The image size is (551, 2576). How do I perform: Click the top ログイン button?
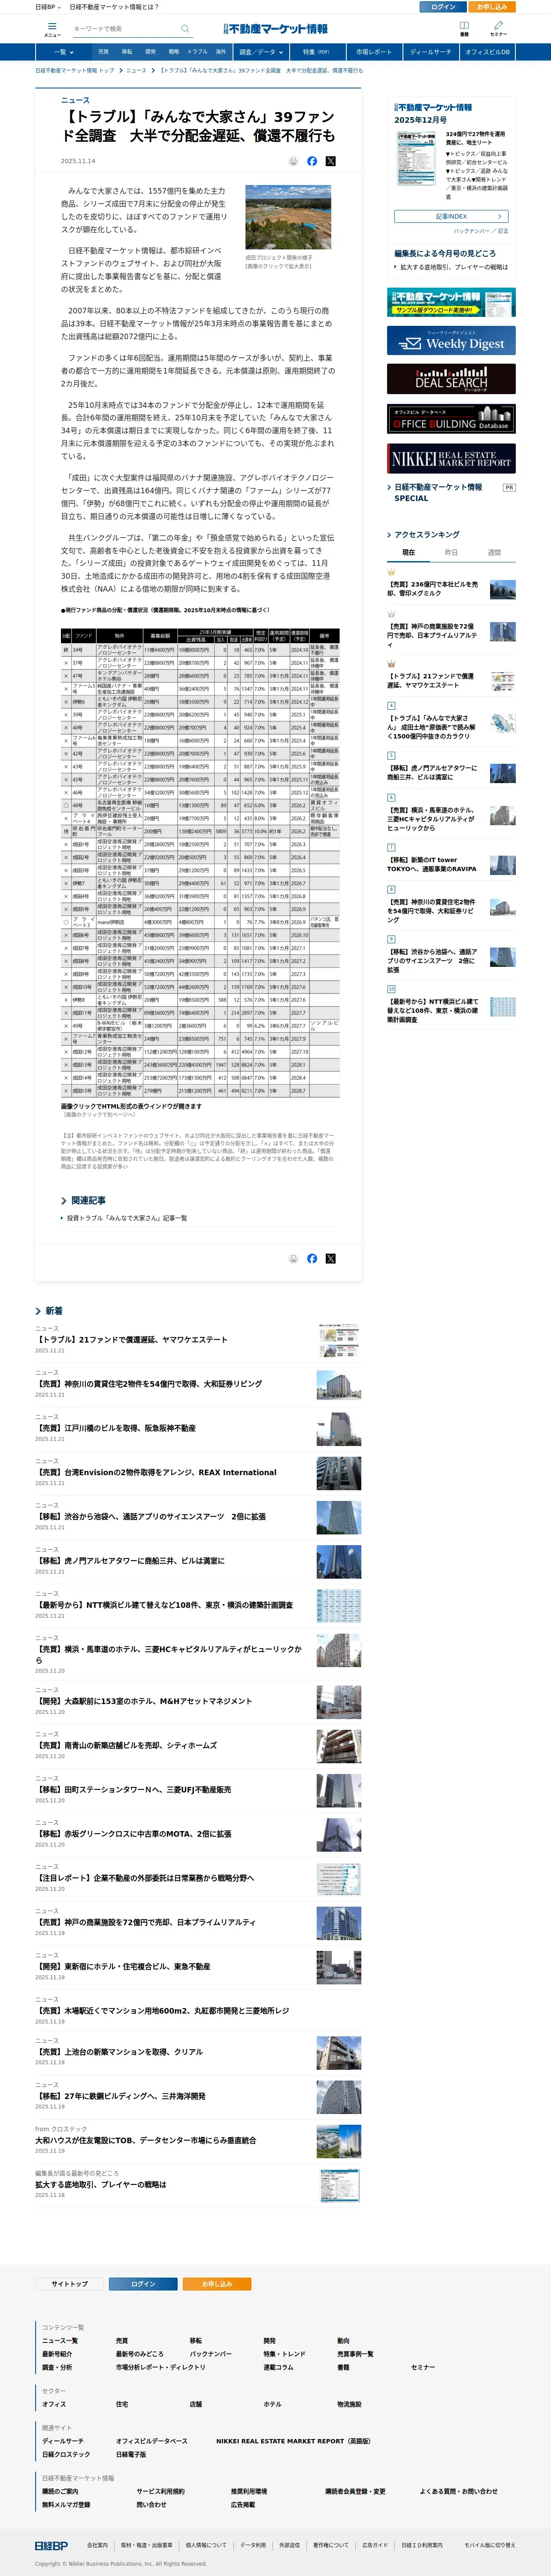(x=443, y=7)
